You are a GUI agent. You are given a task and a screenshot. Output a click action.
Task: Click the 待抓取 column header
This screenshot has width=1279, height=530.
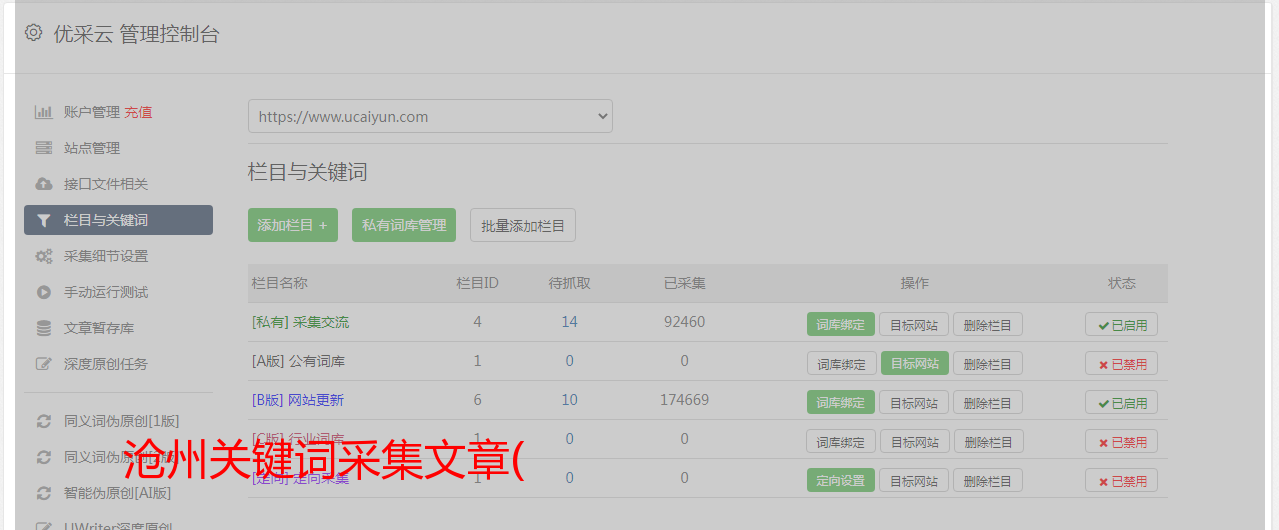click(x=569, y=283)
